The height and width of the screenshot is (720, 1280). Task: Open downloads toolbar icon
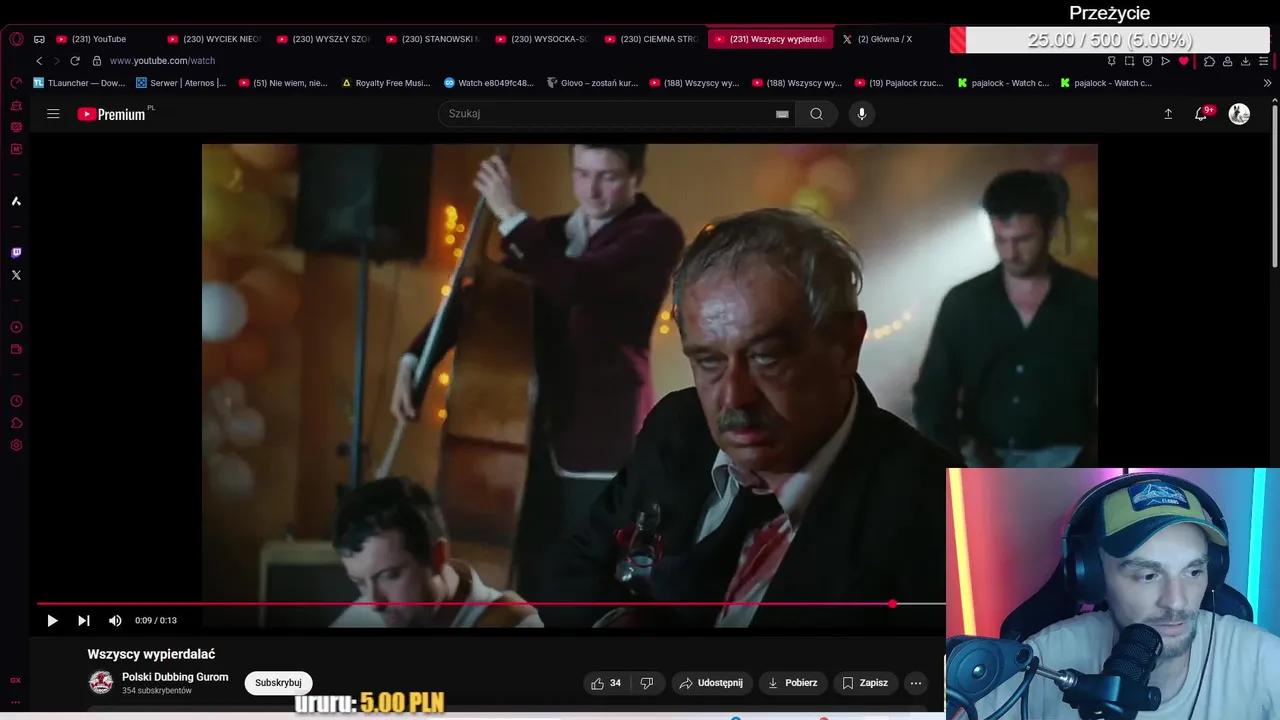tap(1245, 61)
